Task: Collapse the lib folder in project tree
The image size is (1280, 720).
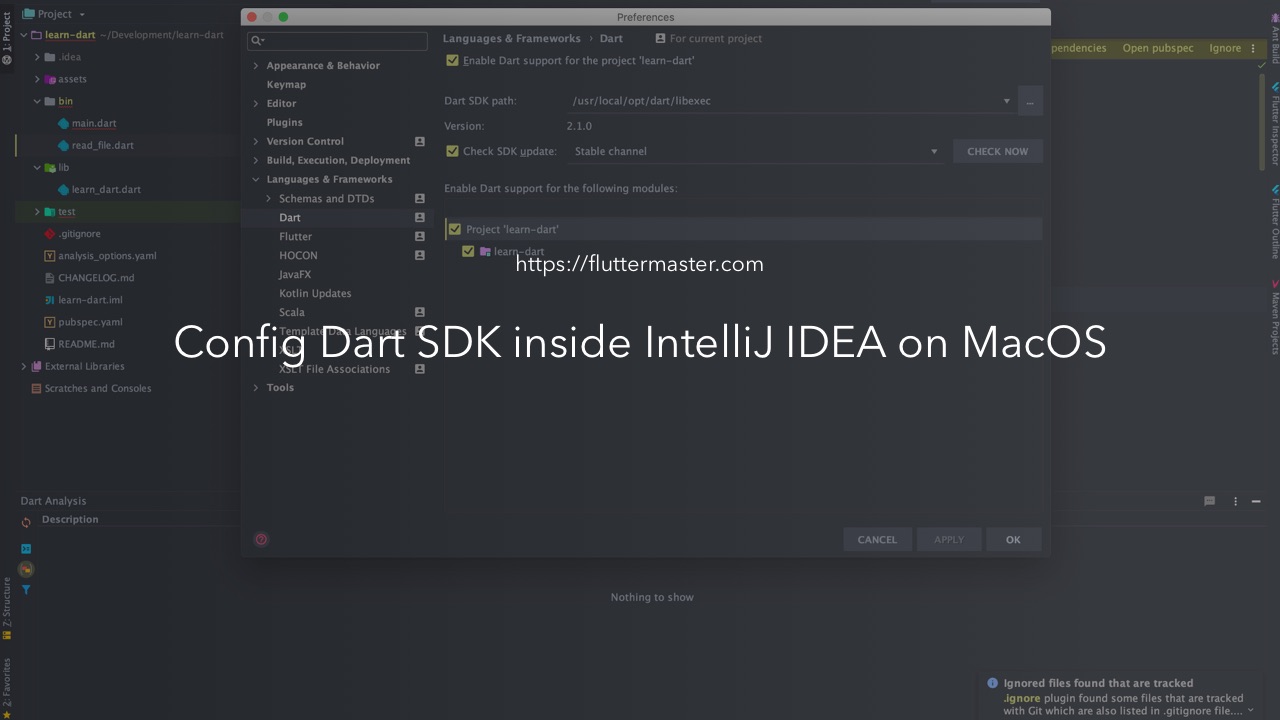Action: 37,168
